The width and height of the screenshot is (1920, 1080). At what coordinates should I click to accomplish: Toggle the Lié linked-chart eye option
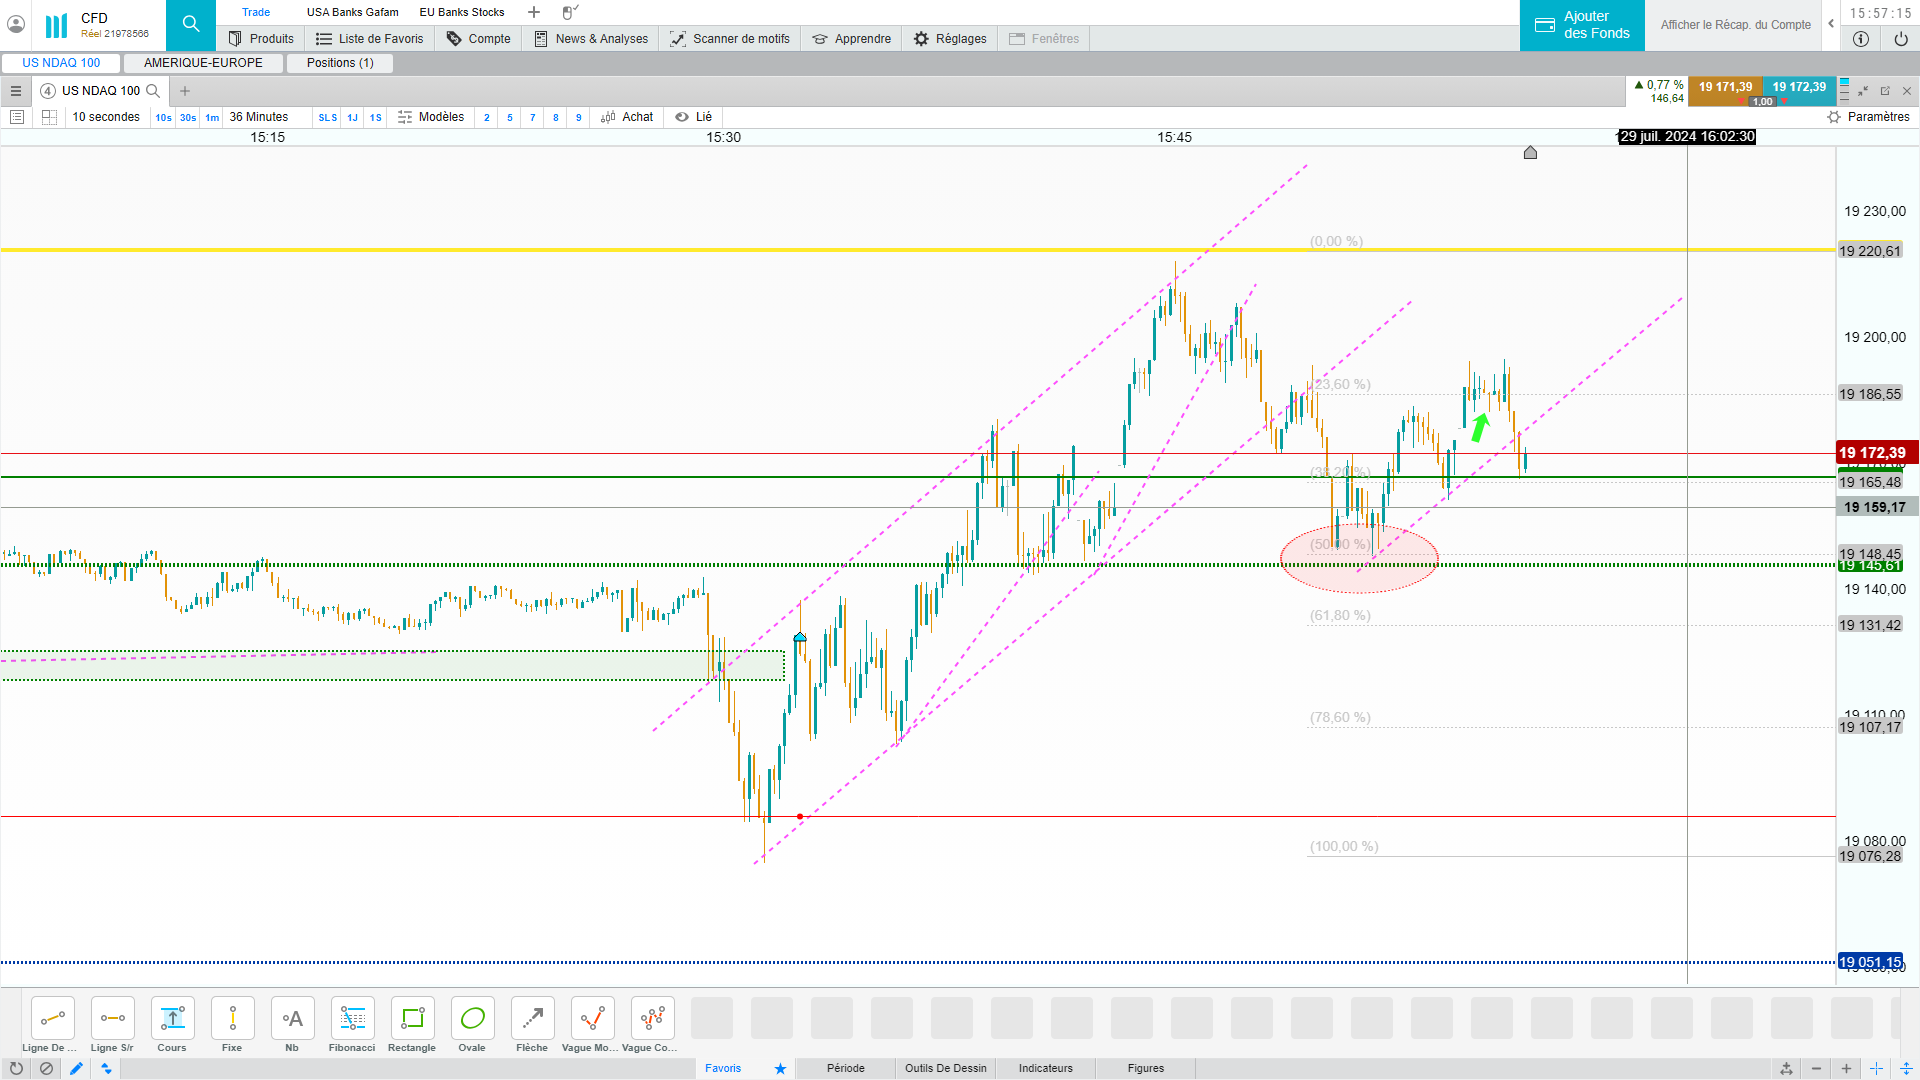(x=693, y=117)
